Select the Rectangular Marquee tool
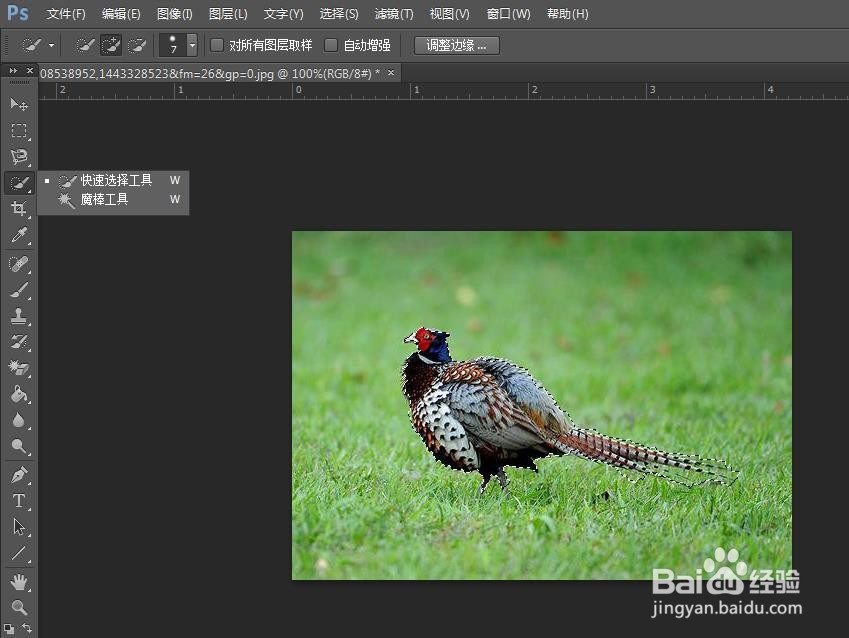The height and width of the screenshot is (638, 849). point(19,131)
